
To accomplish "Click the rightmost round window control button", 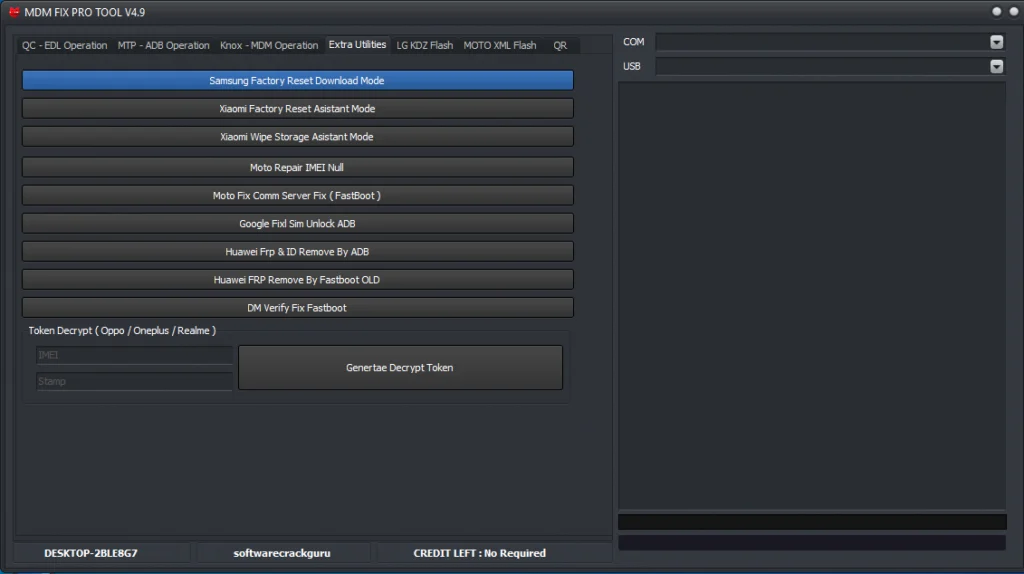I will coord(1012,12).
